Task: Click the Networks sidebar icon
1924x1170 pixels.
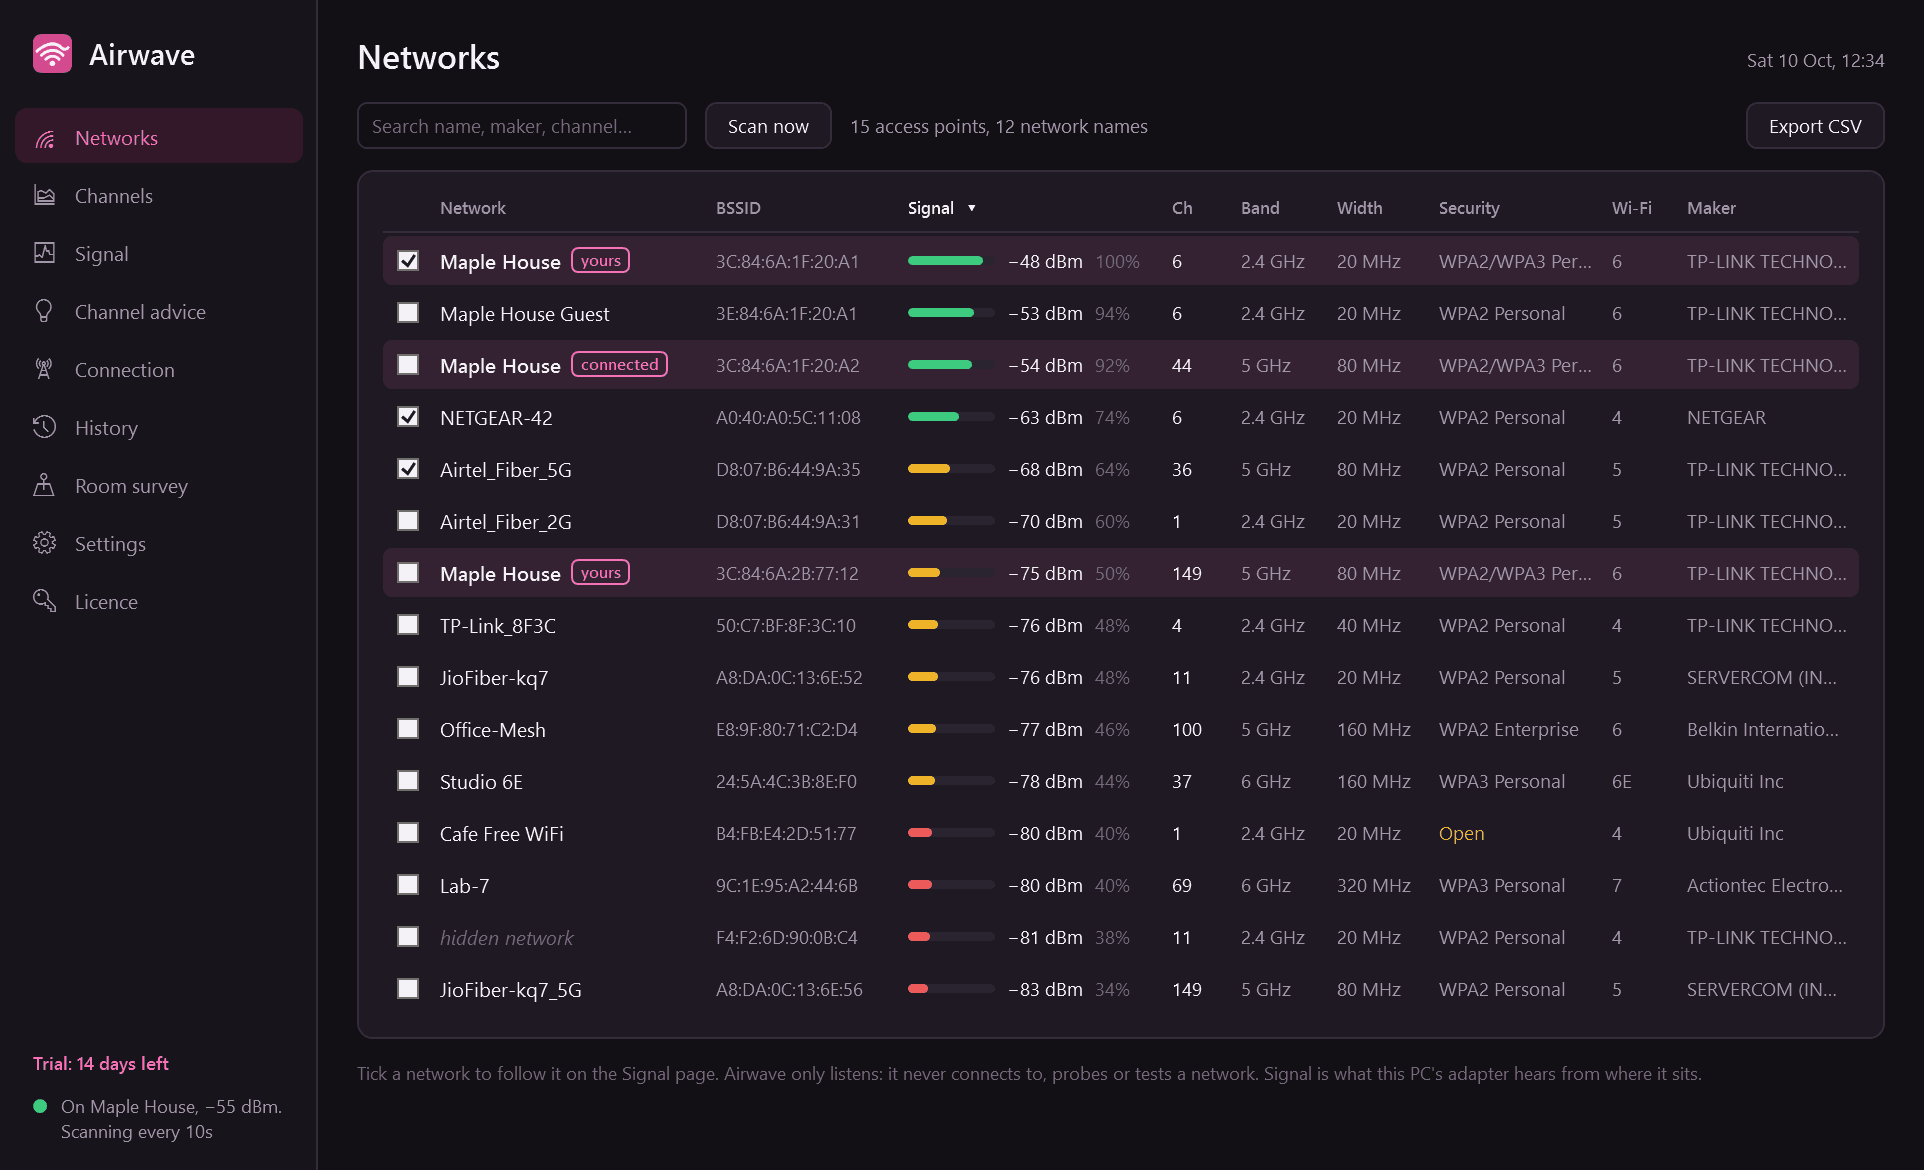Action: coord(45,138)
